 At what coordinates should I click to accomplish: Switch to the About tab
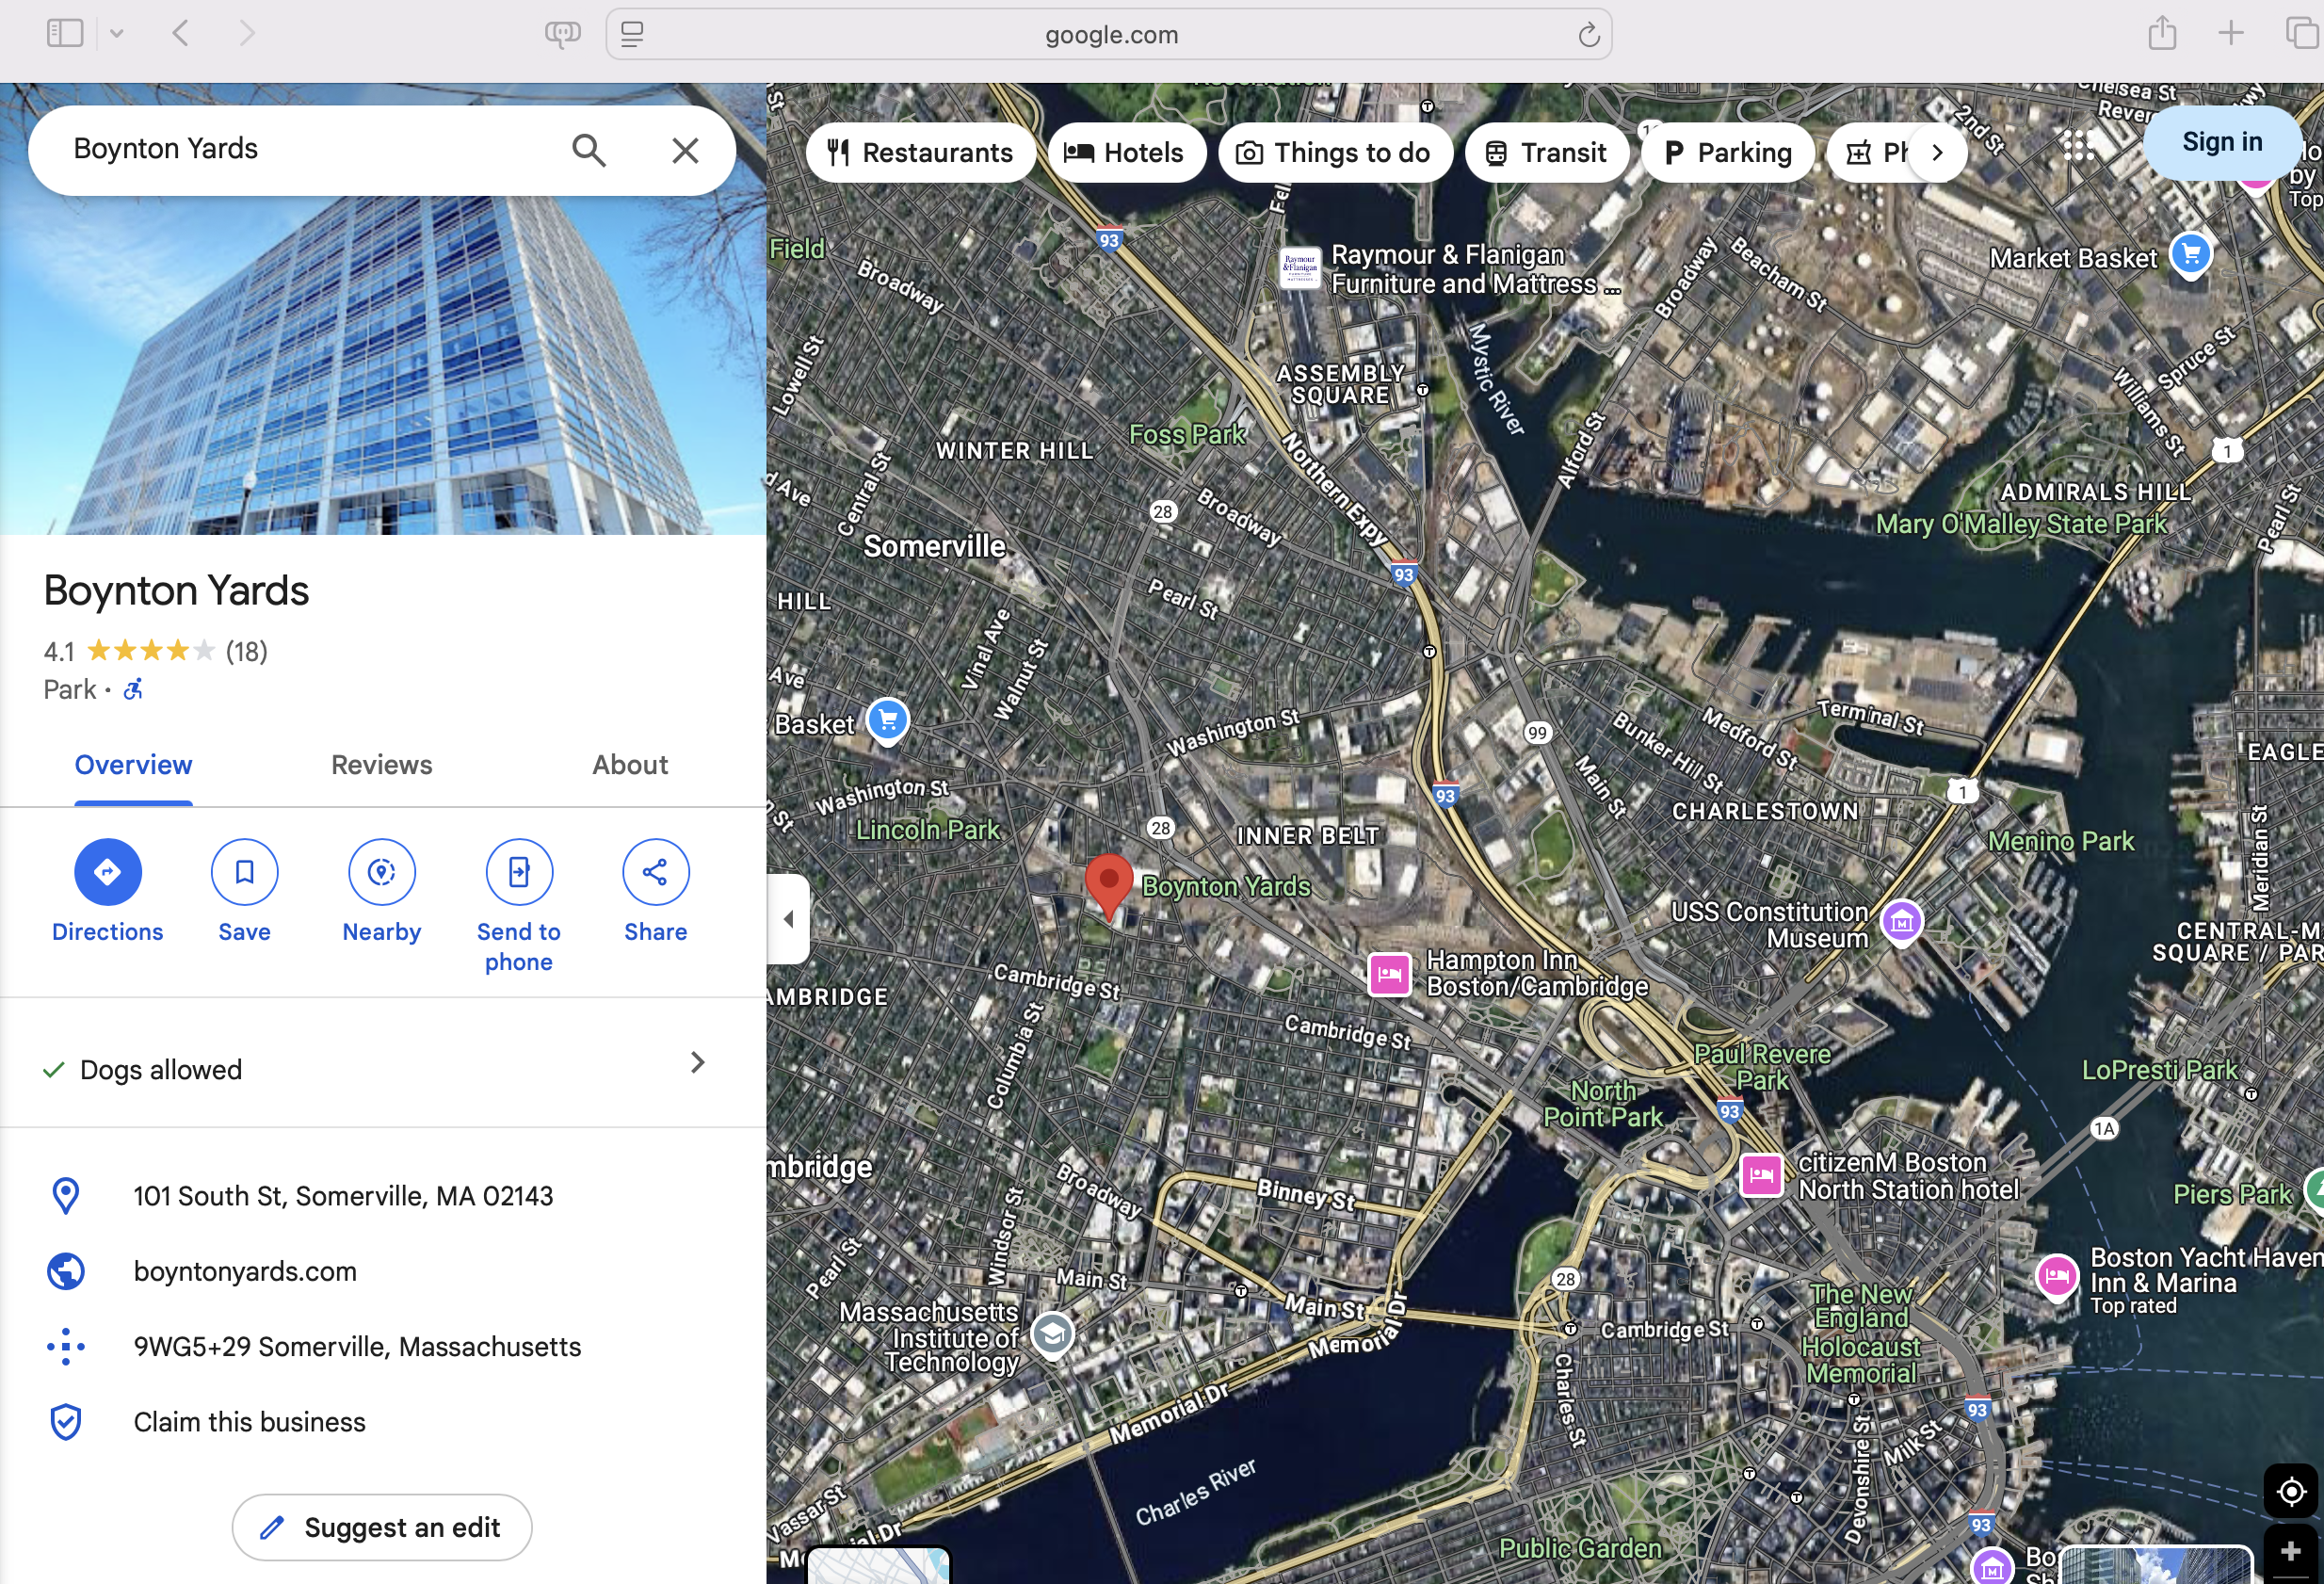click(x=629, y=765)
